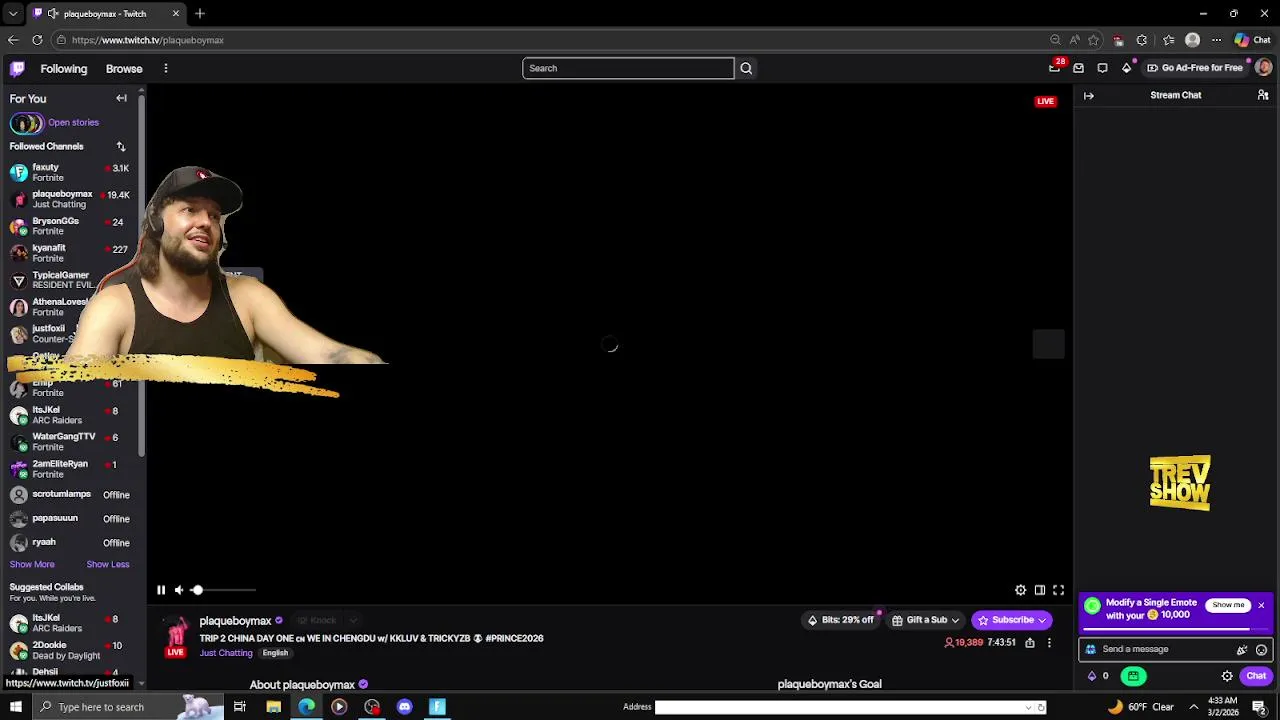This screenshot has width=1280, height=720.
Task: Reload the browser page
Action: click(x=37, y=40)
